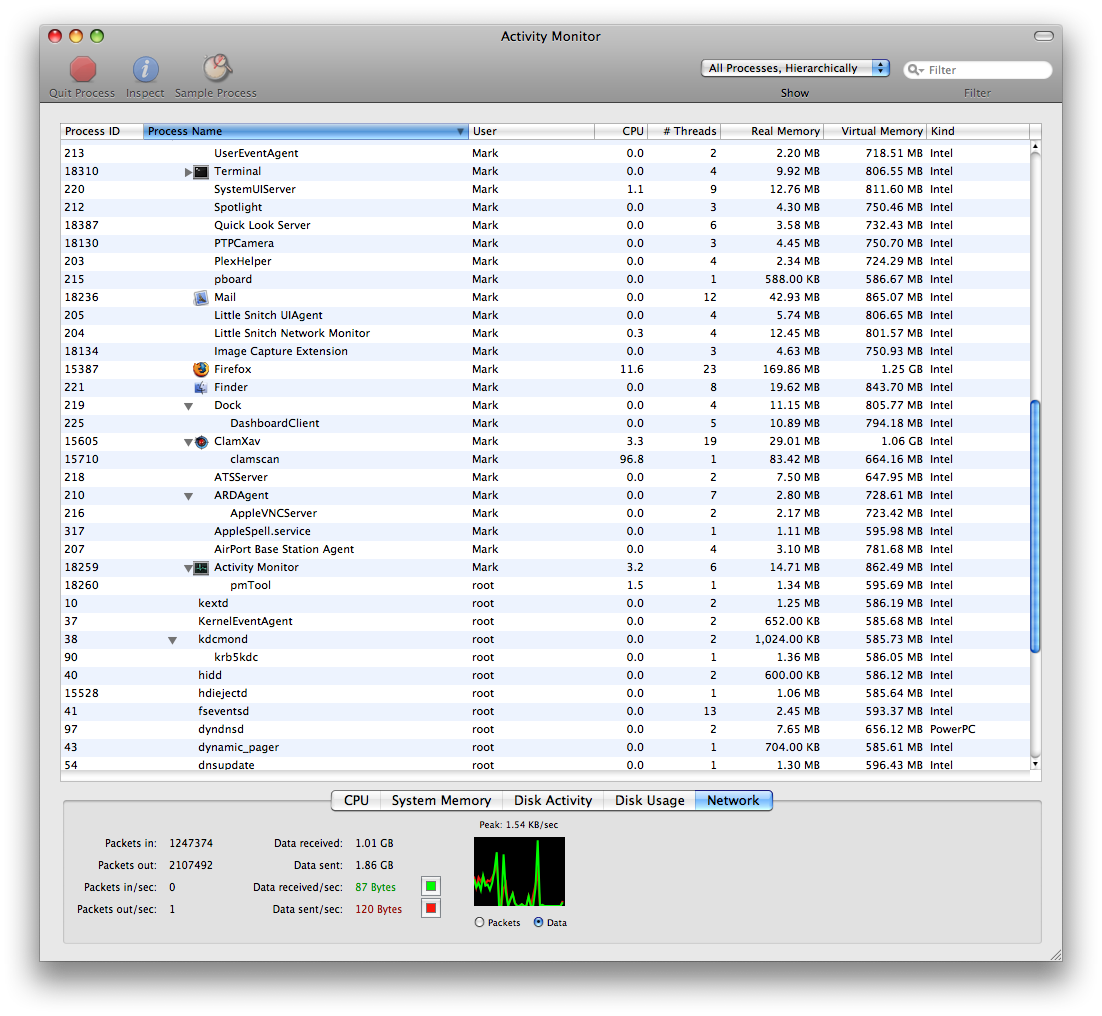Click the Quit Process stop-sign icon
This screenshot has height=1016, width=1102.
point(82,70)
